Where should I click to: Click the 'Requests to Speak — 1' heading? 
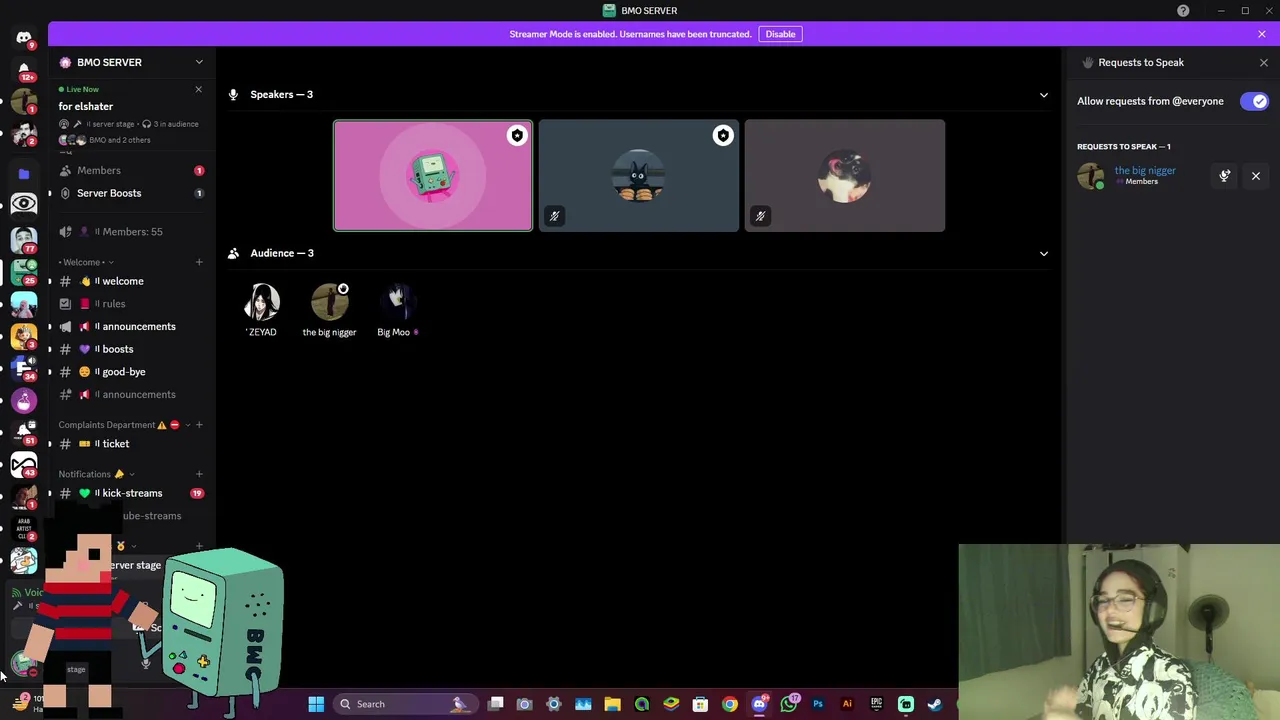pos(1123,147)
